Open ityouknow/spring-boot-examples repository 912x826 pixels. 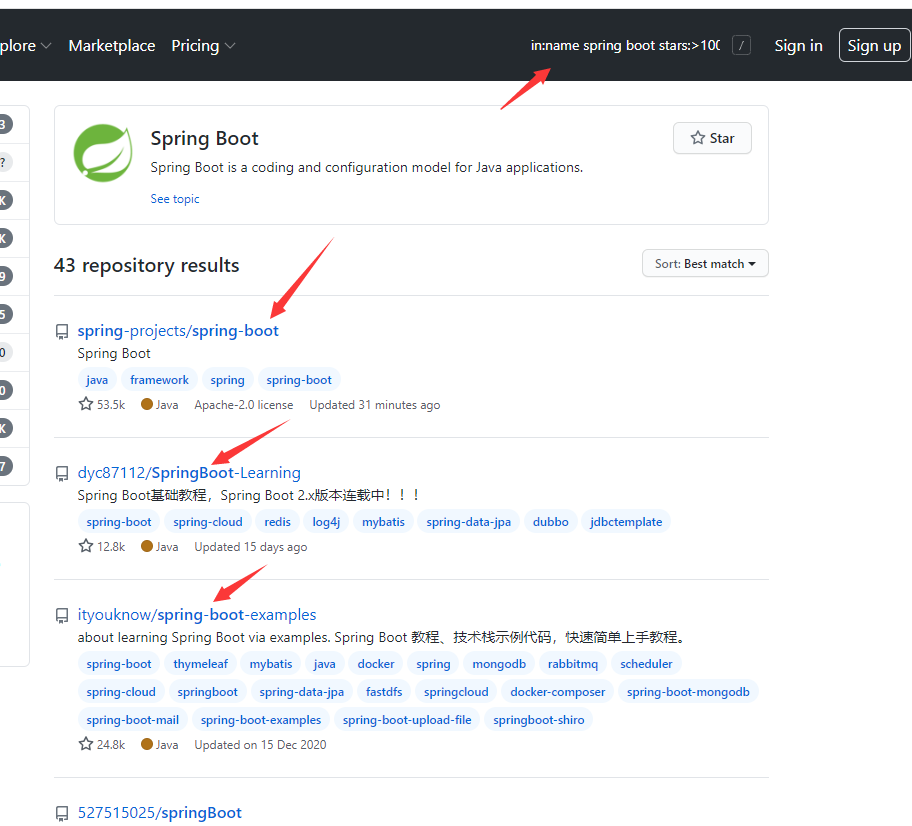click(x=197, y=615)
